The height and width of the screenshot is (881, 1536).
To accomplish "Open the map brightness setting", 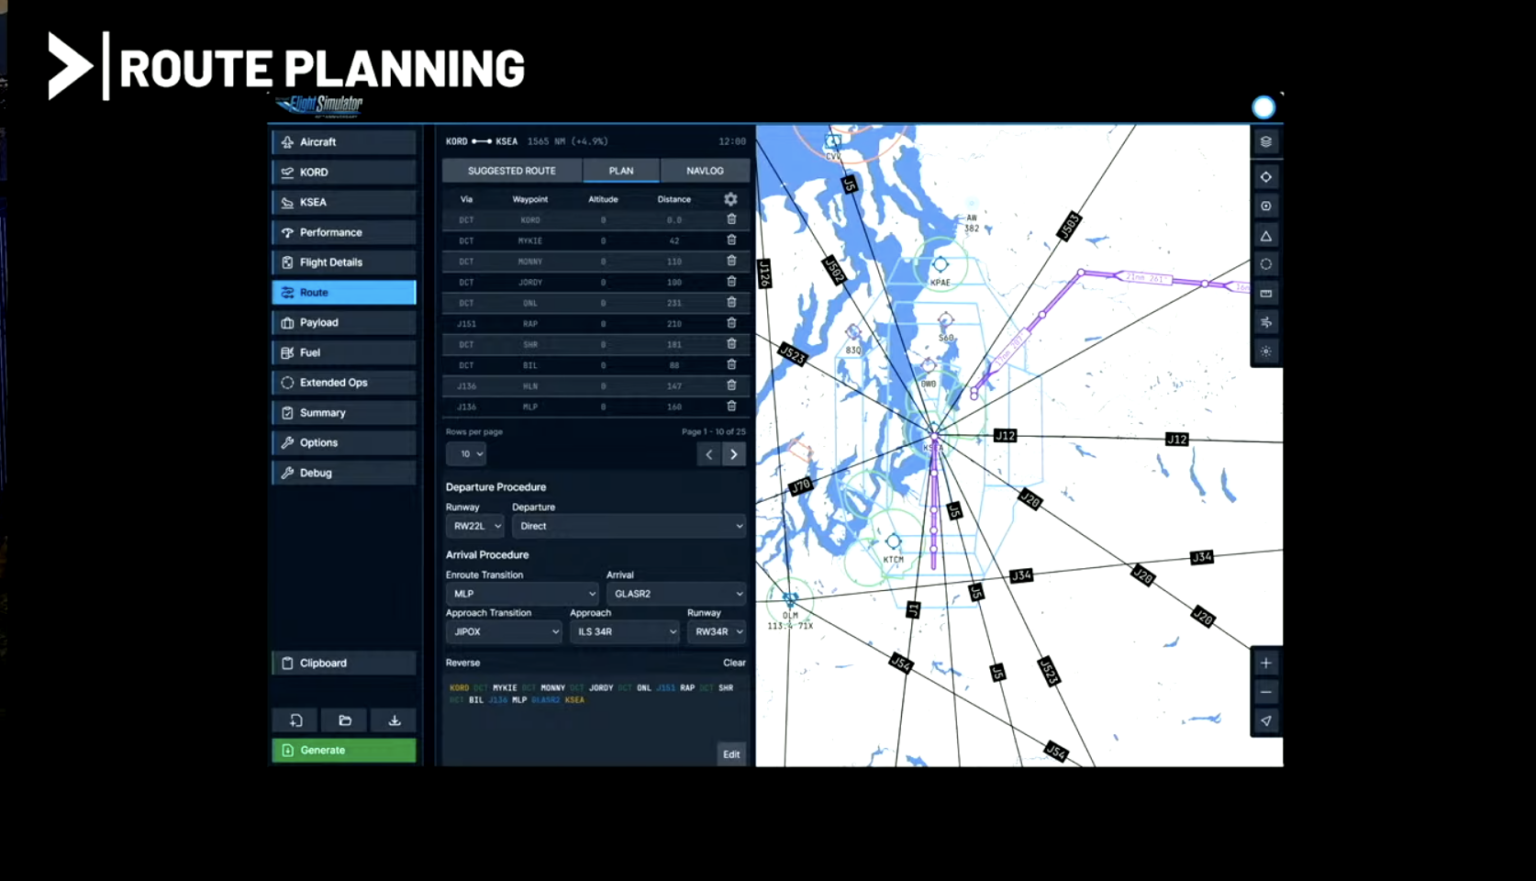I will tap(1265, 351).
